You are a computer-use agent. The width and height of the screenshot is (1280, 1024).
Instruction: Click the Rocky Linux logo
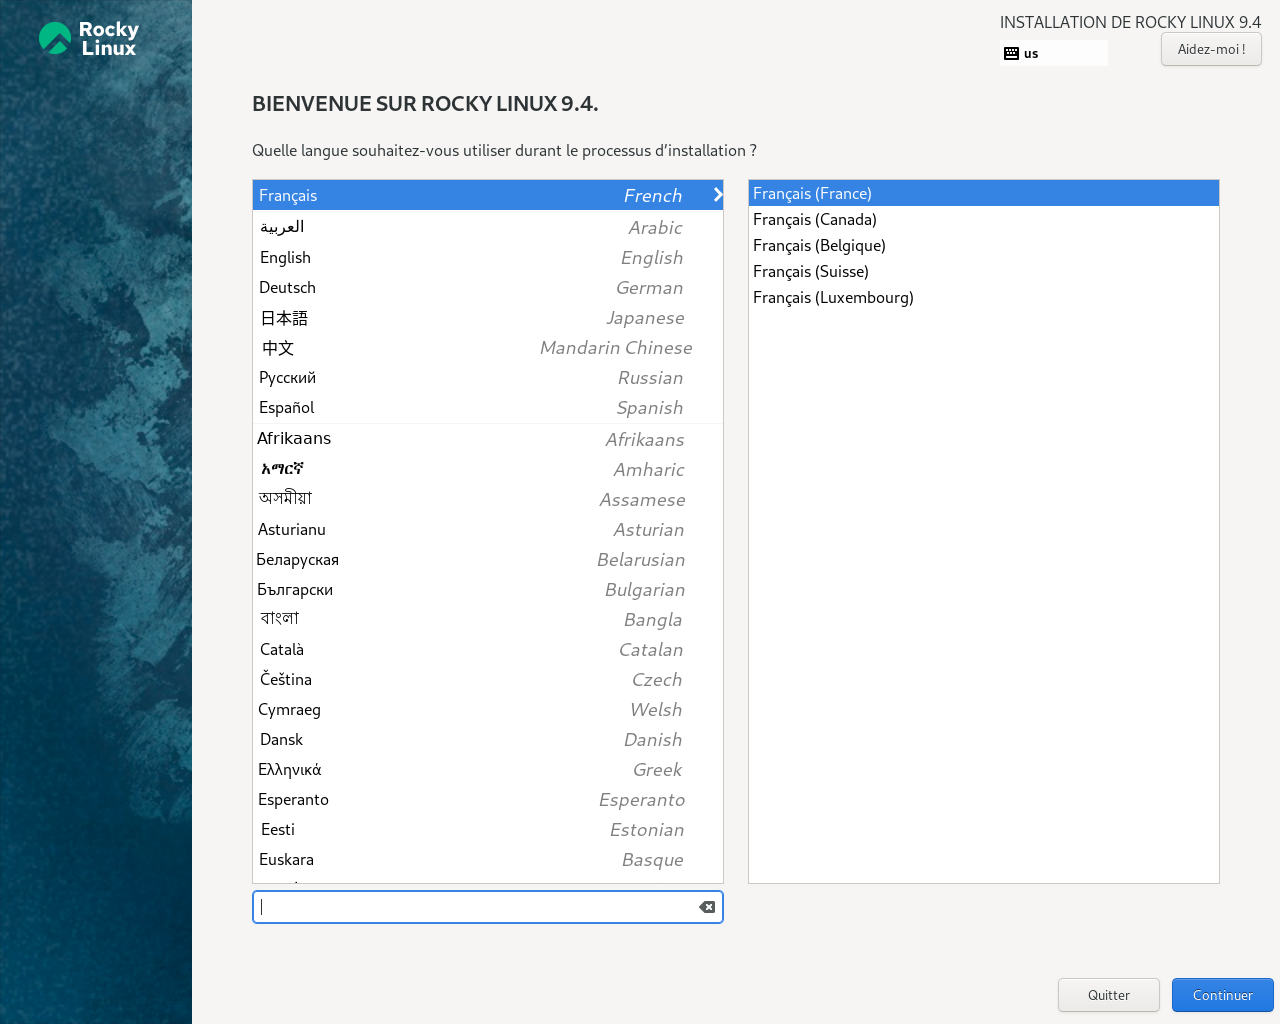89,39
